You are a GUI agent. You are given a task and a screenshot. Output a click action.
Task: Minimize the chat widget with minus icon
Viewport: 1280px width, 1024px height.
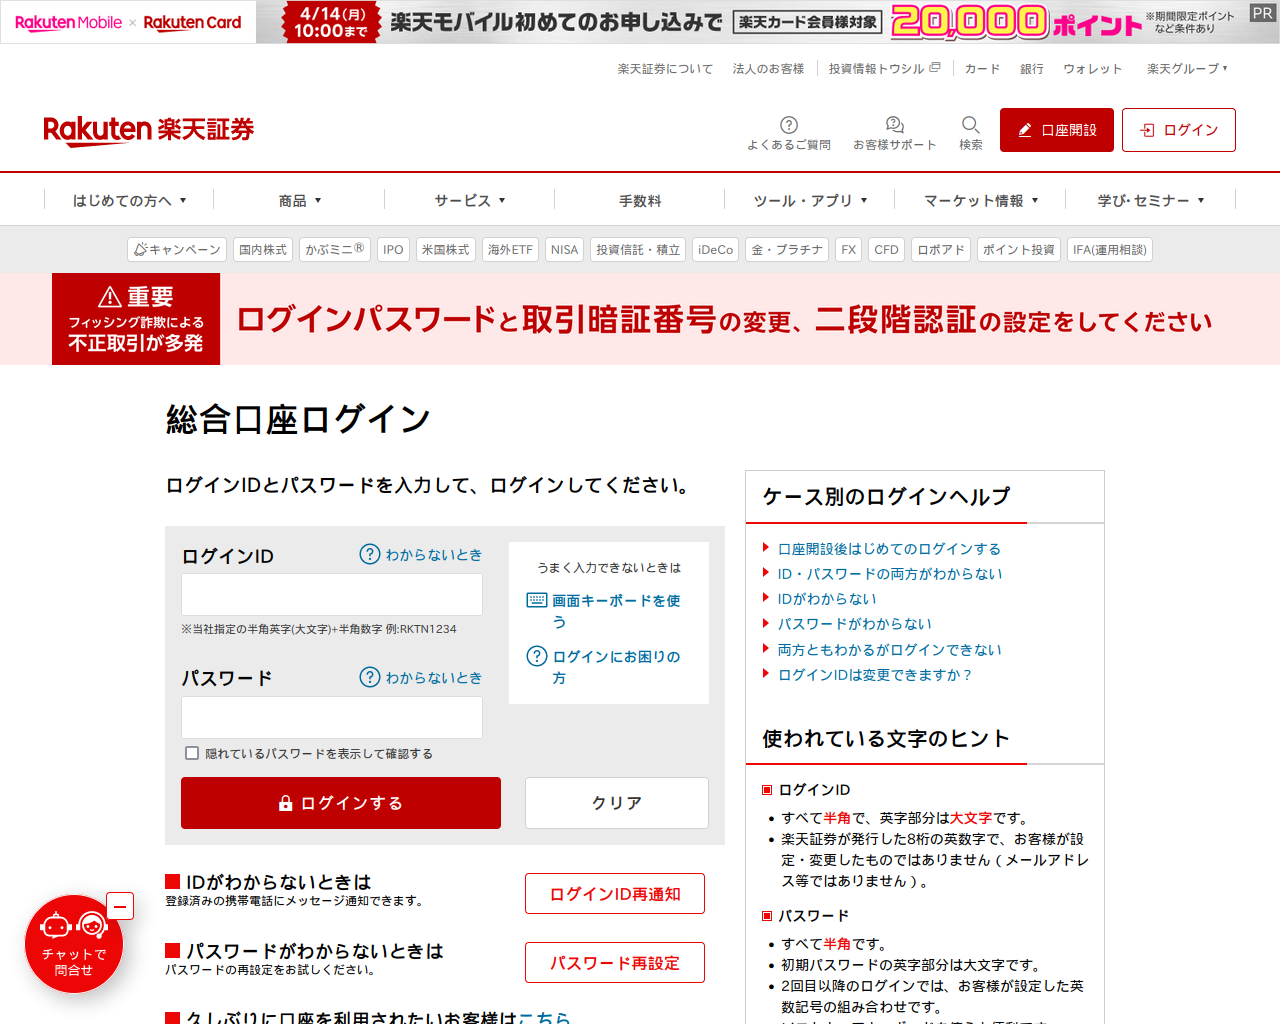coord(120,906)
